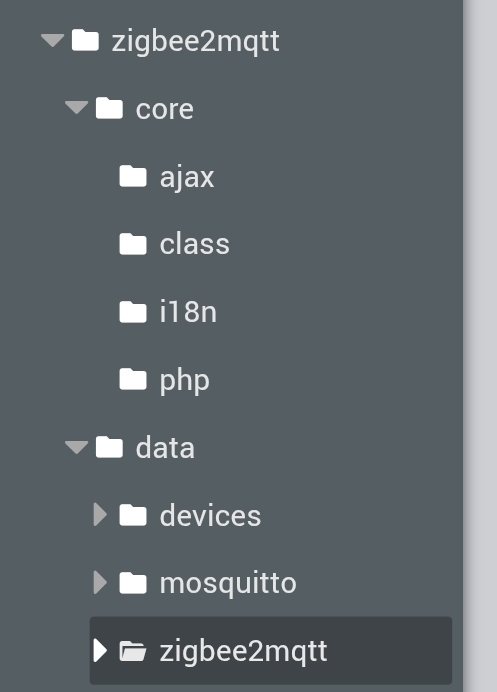Expand the devices folder arrow
497x692 pixels.
(100, 515)
